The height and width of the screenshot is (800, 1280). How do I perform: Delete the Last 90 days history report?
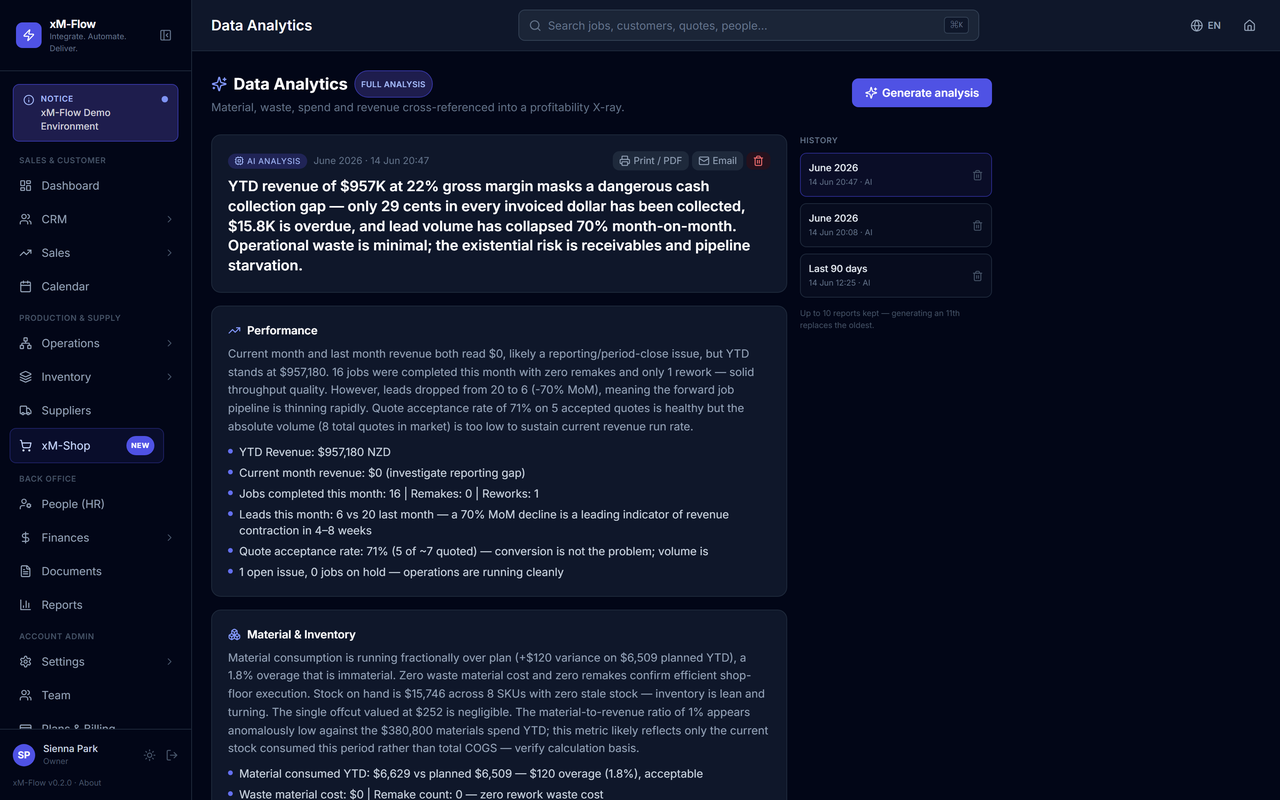(978, 276)
